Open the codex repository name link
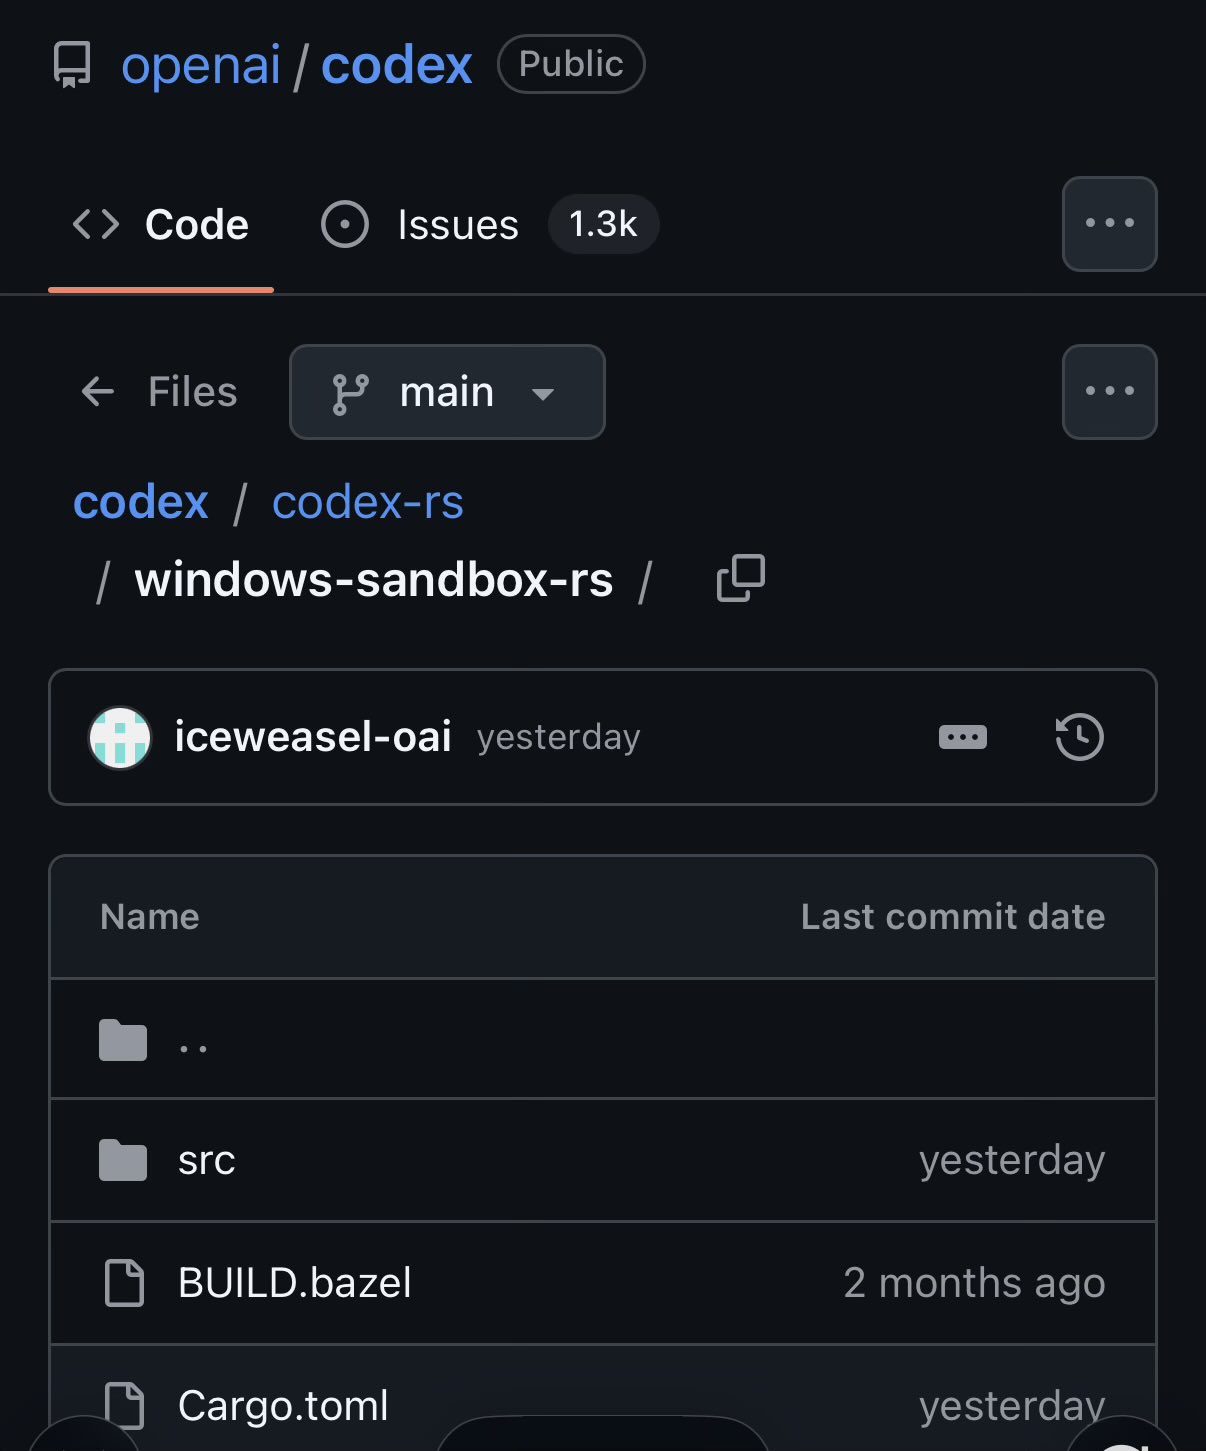Image resolution: width=1206 pixels, height=1451 pixels. [x=397, y=66]
